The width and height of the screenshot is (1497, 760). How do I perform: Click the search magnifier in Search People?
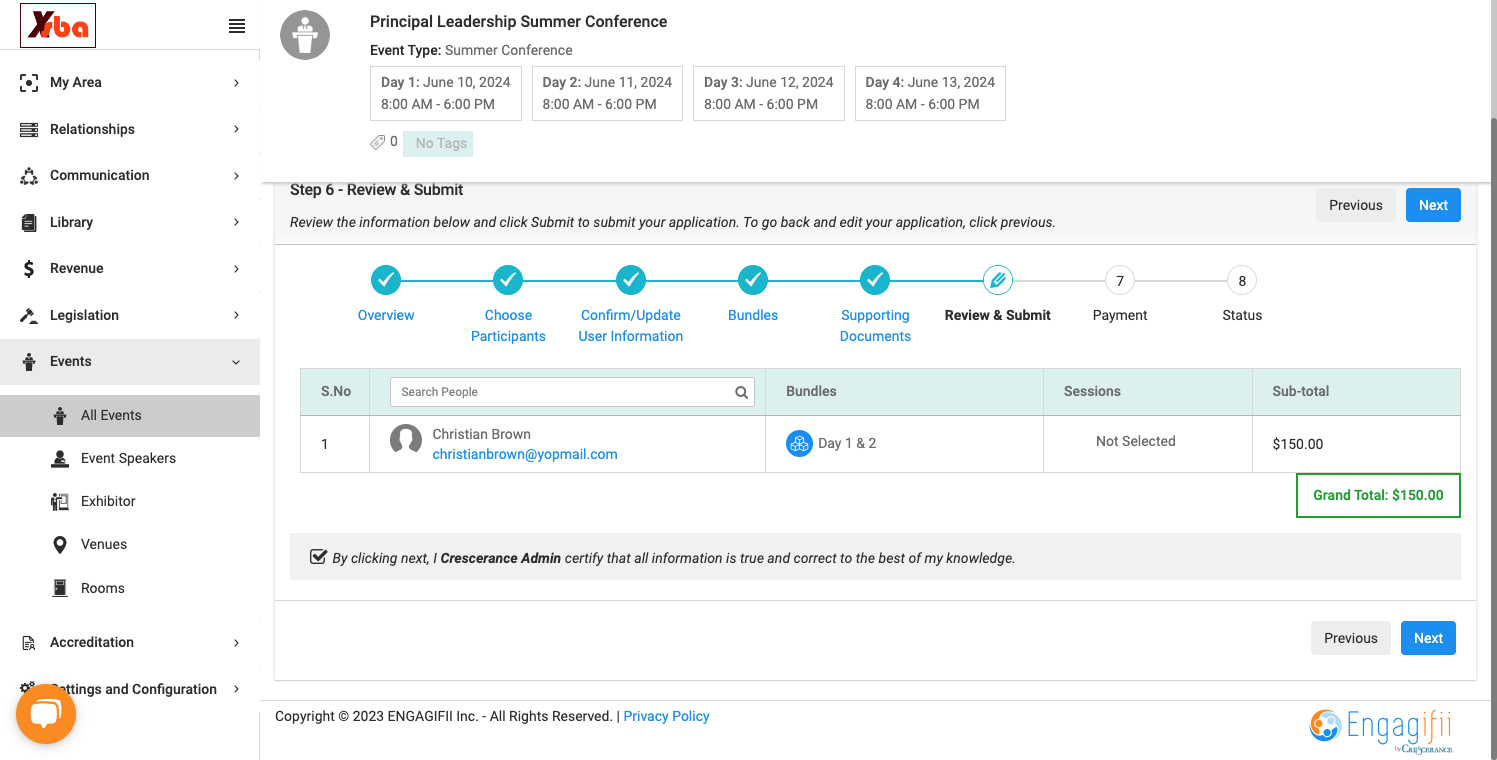click(742, 392)
